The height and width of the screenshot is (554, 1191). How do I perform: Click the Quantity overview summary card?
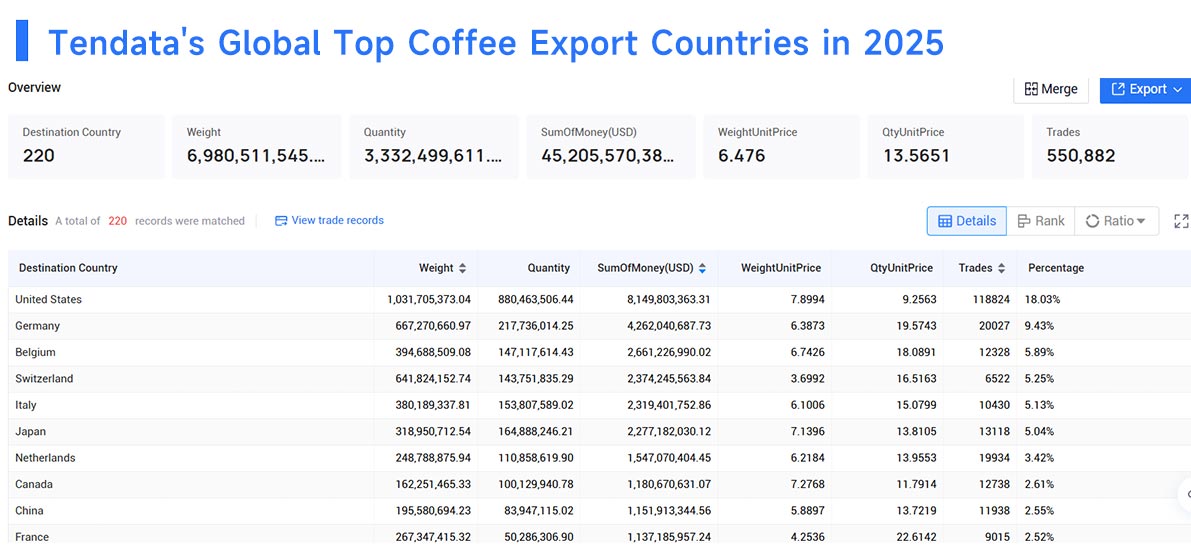coord(434,147)
